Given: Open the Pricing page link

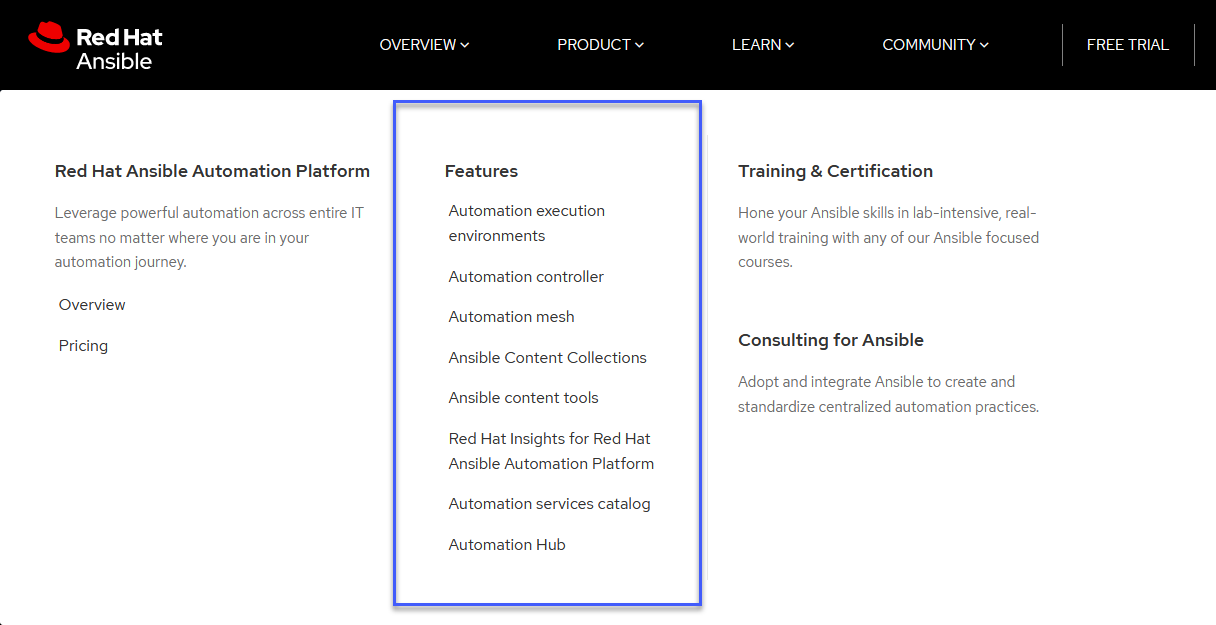Looking at the screenshot, I should point(83,345).
